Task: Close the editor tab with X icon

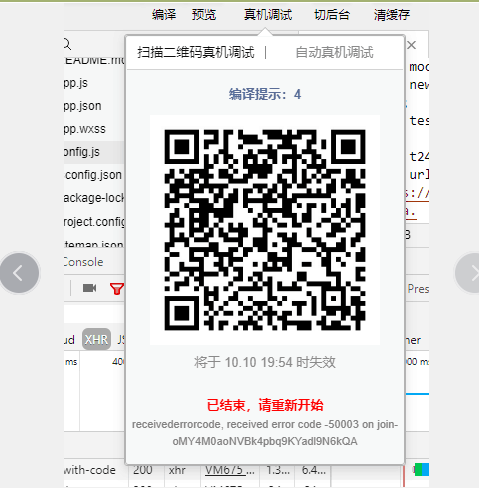Action: pos(412,45)
